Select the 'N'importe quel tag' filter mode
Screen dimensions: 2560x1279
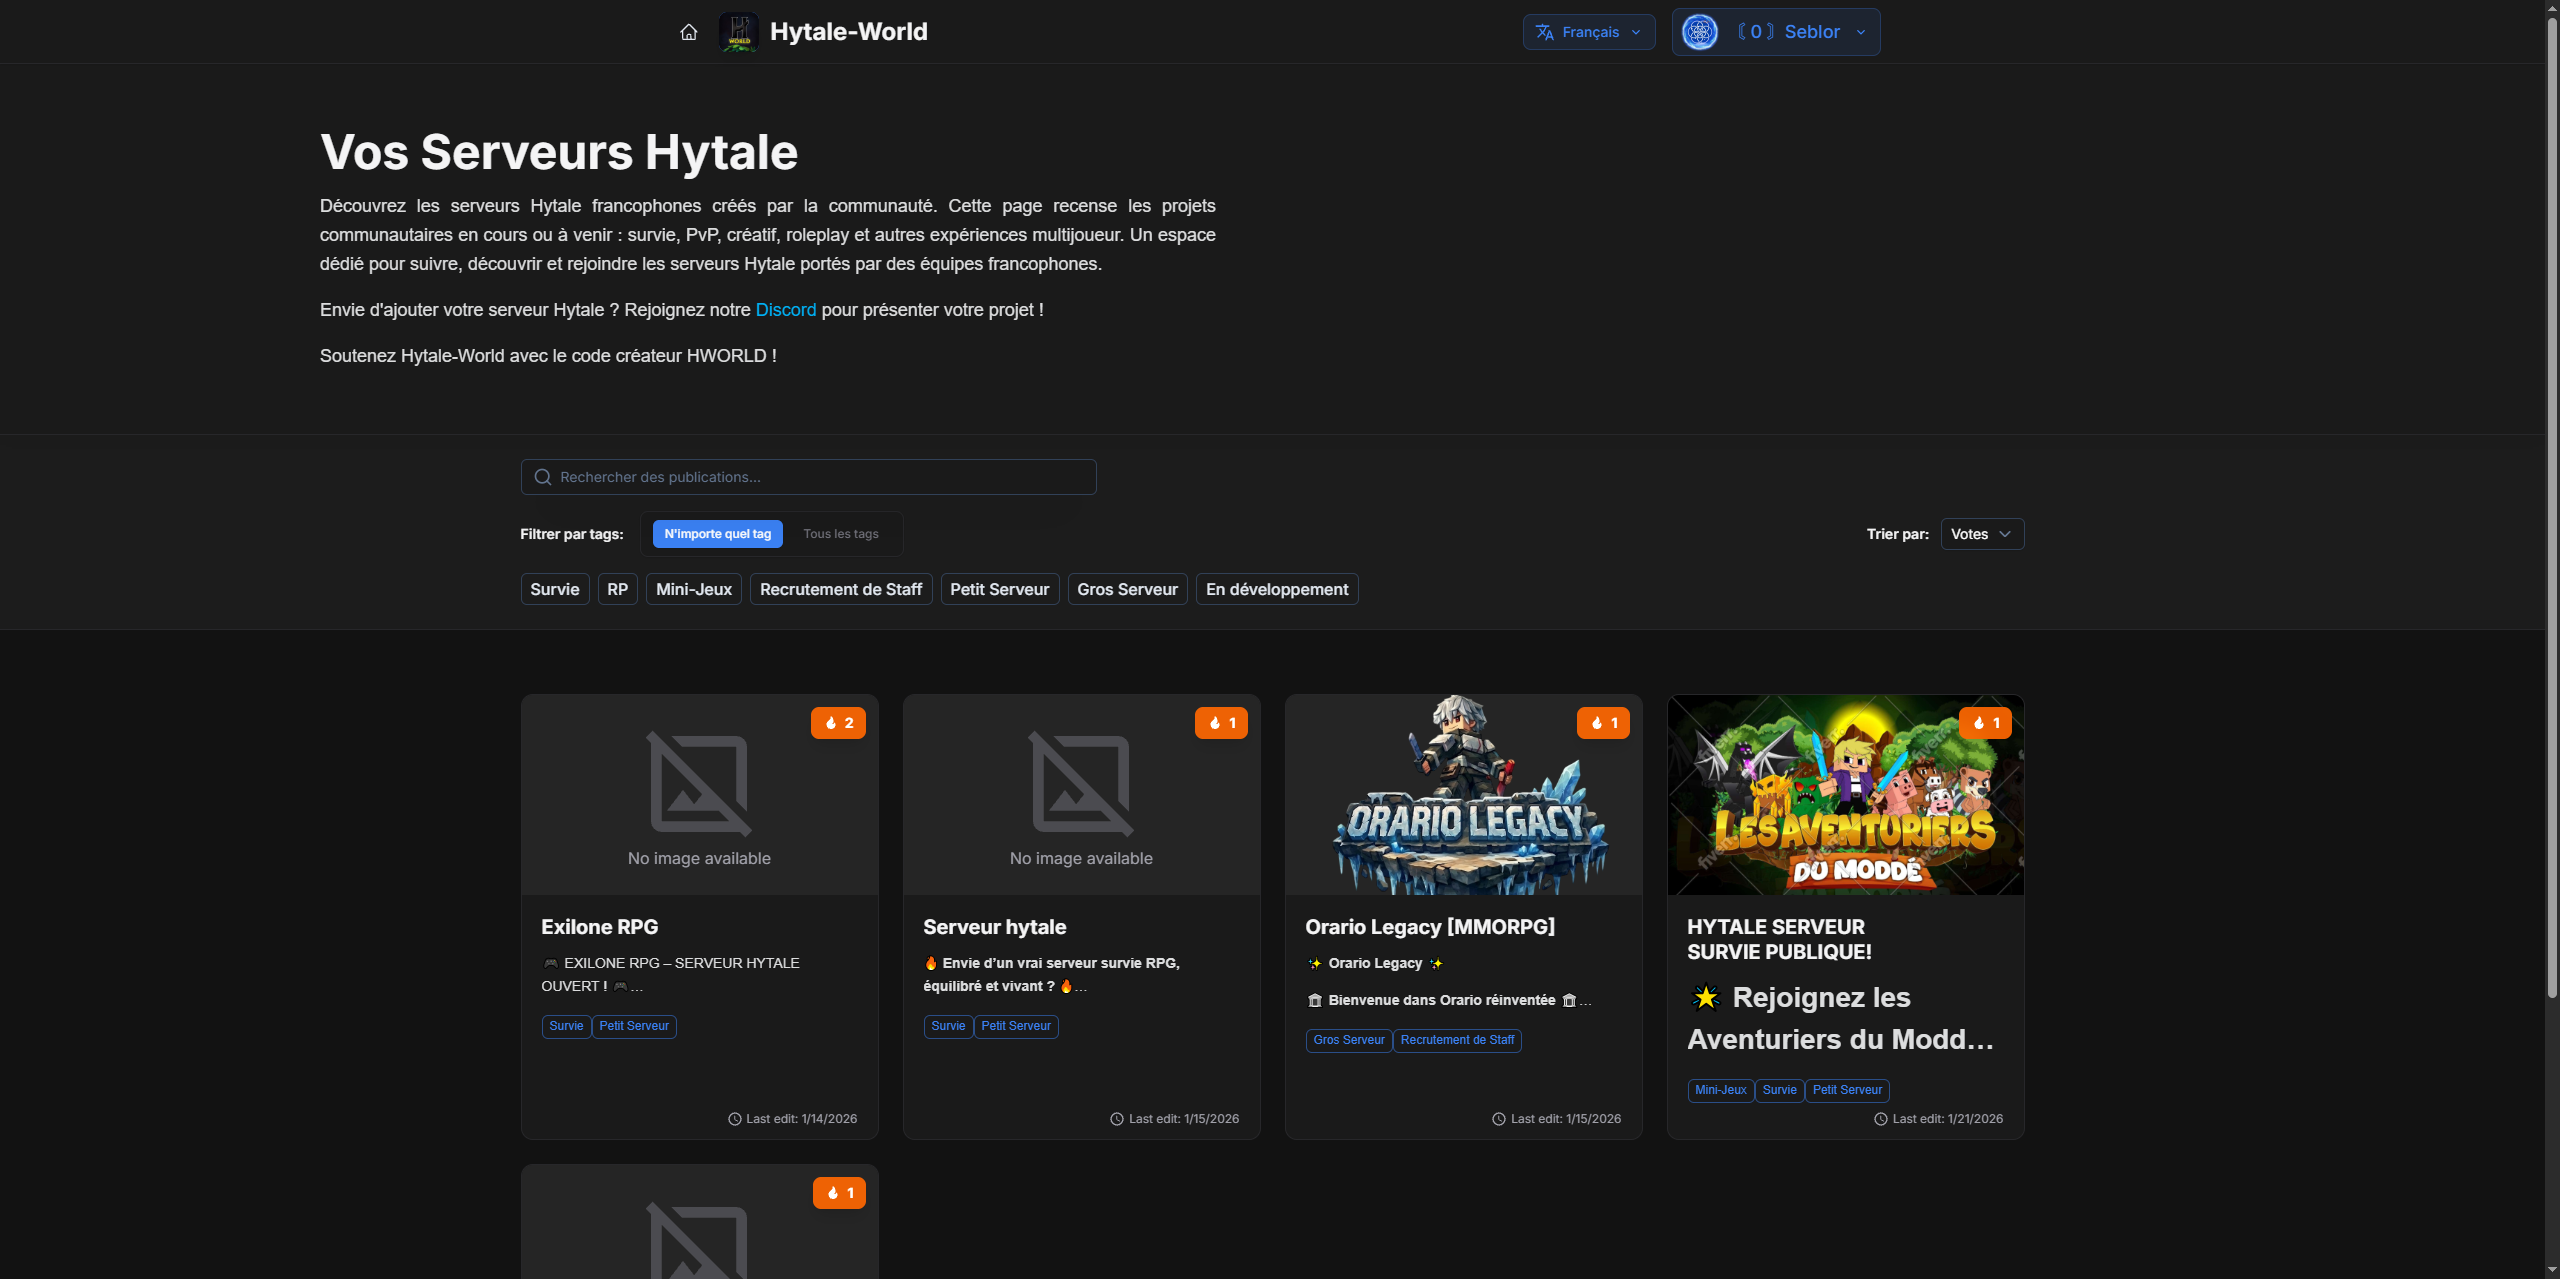pos(718,534)
